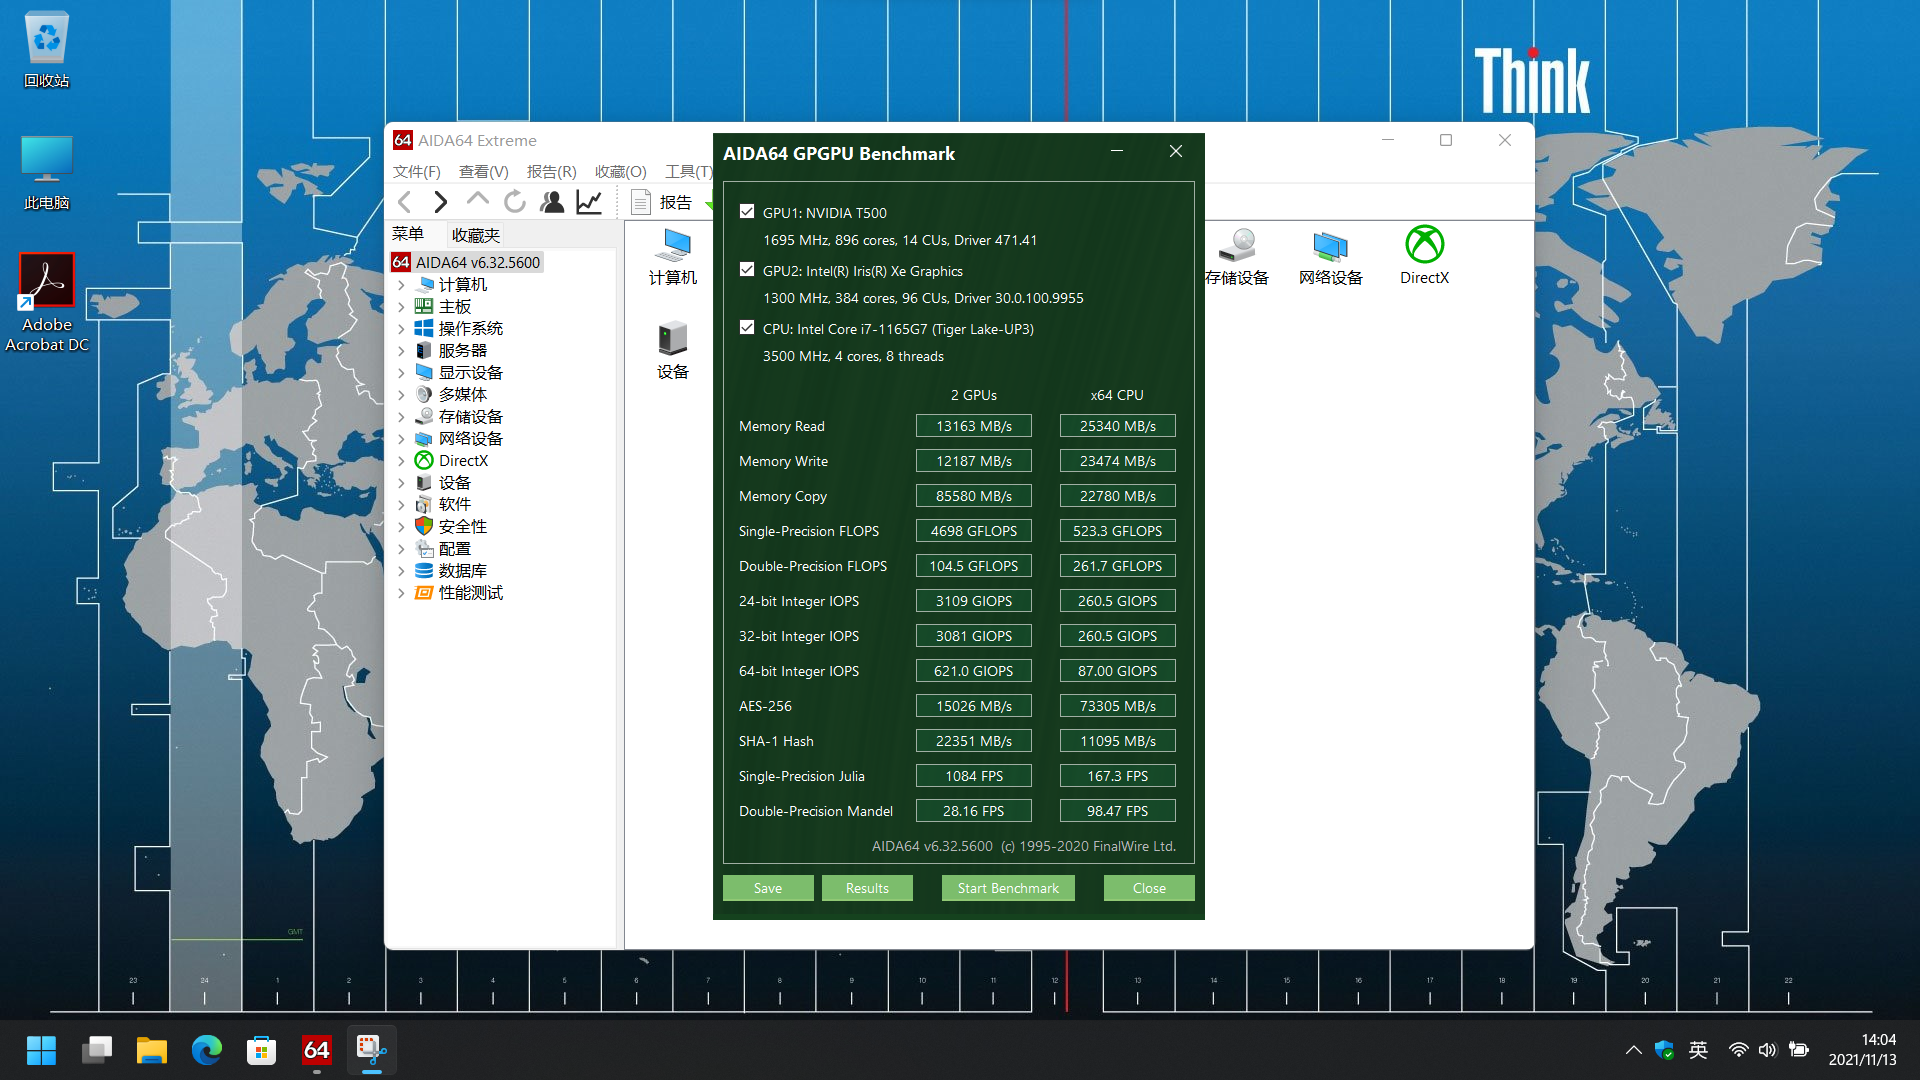Click the Results button

(x=867, y=888)
